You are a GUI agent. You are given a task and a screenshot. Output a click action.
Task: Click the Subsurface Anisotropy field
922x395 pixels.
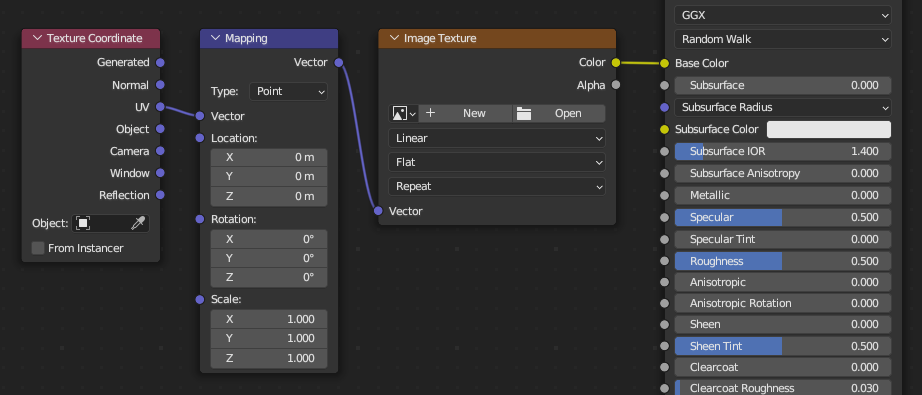[783, 173]
